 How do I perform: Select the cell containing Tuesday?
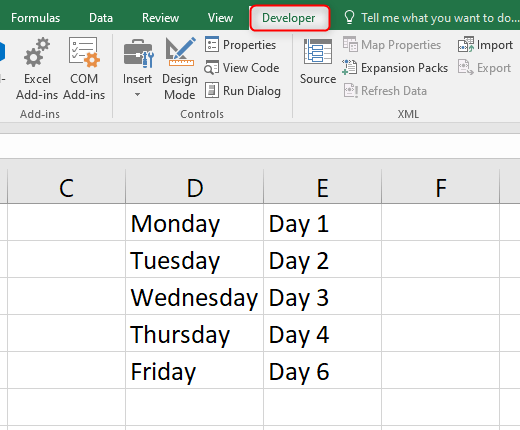point(194,259)
